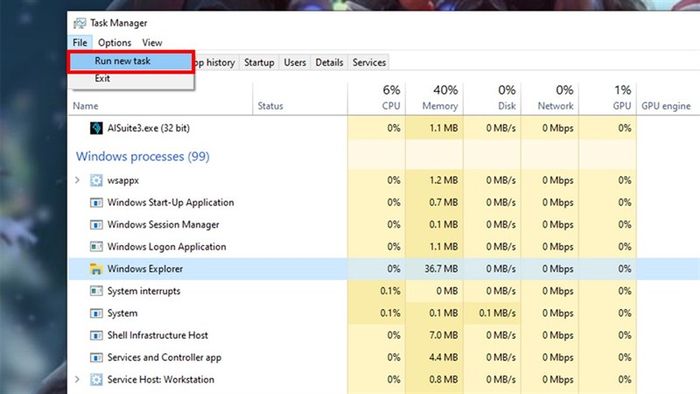Click the wsappx gear icon
The height and width of the screenshot is (394, 700).
point(96,180)
